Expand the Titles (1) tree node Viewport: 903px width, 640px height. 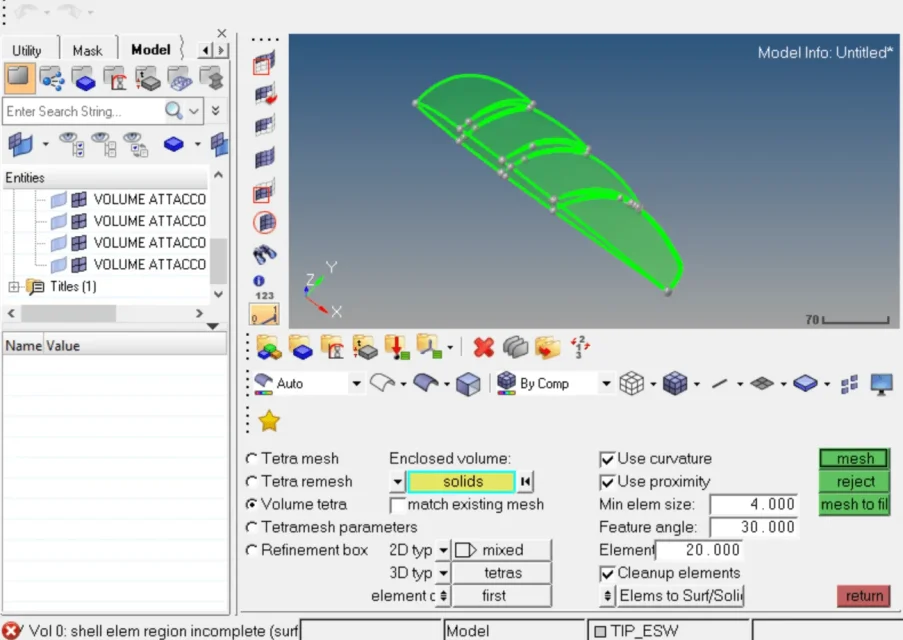click(14, 287)
